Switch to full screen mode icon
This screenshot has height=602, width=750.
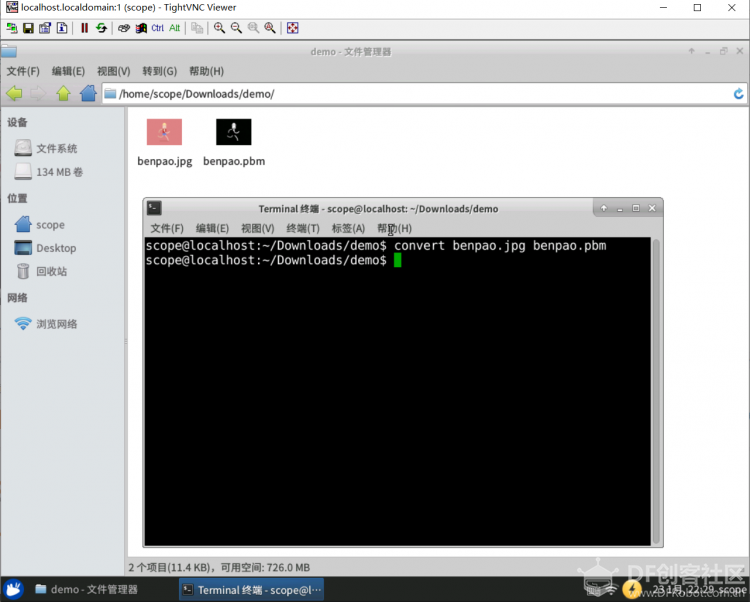[292, 28]
